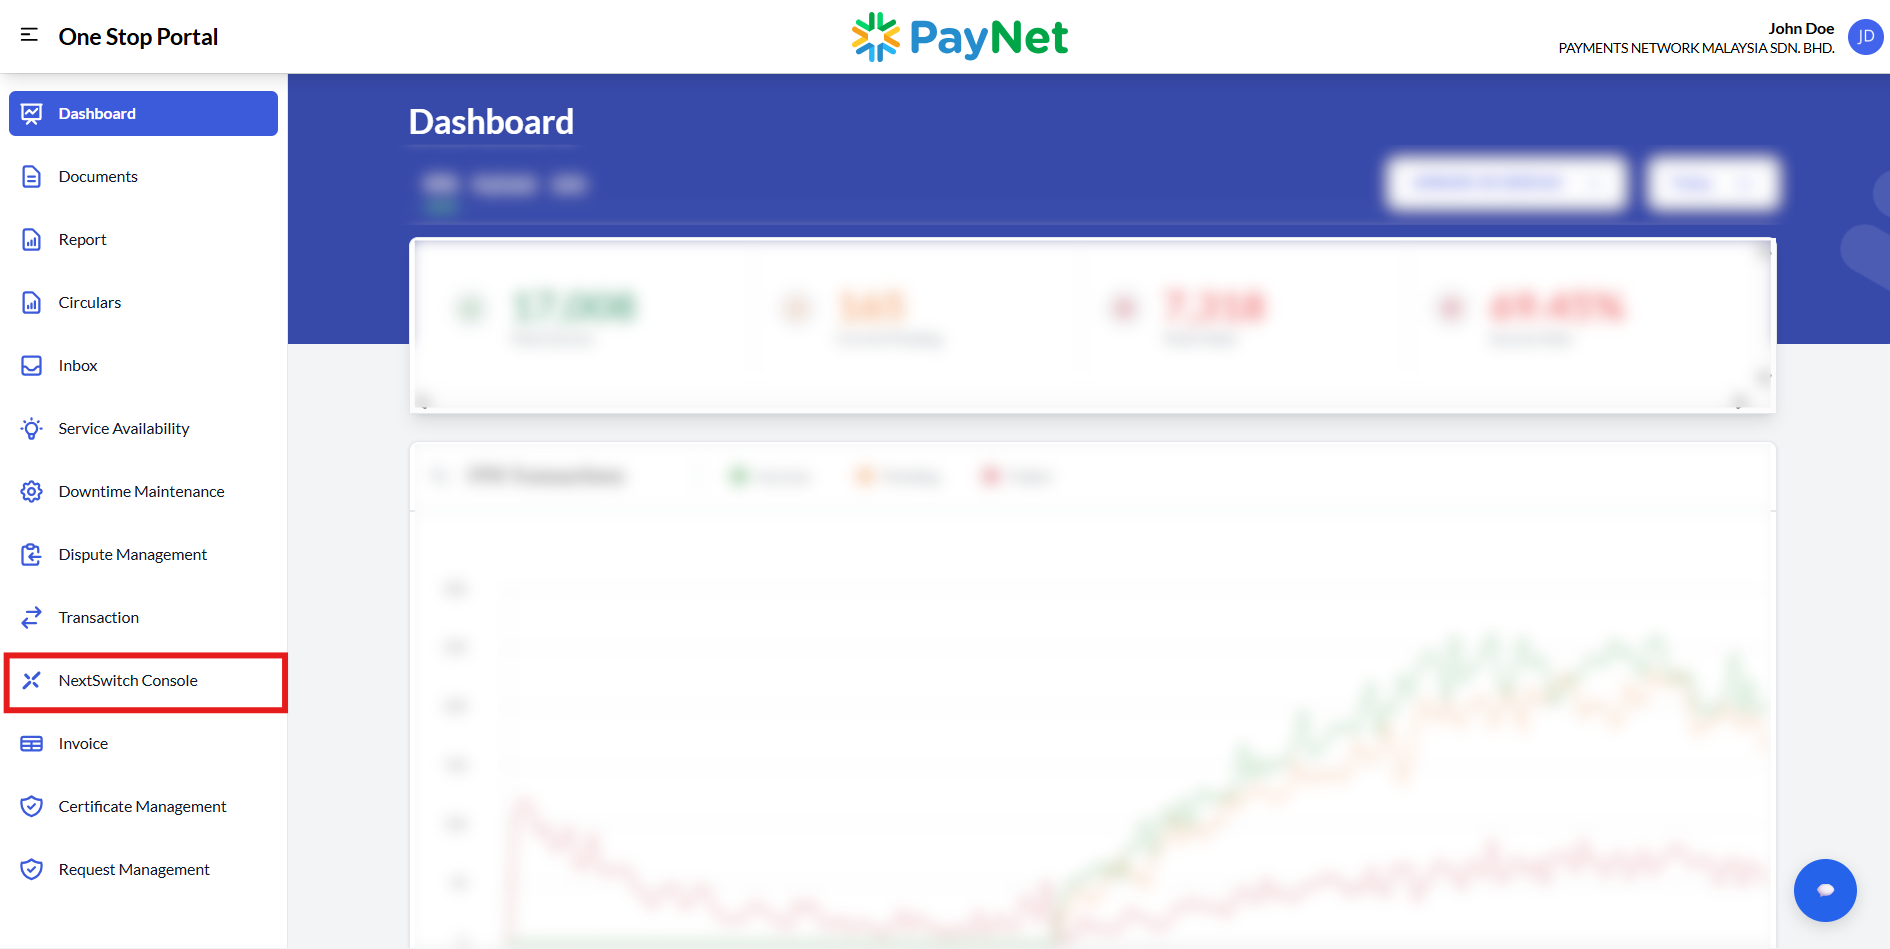Click the Service Availability bulb icon
The width and height of the screenshot is (1890, 949).
coord(31,428)
